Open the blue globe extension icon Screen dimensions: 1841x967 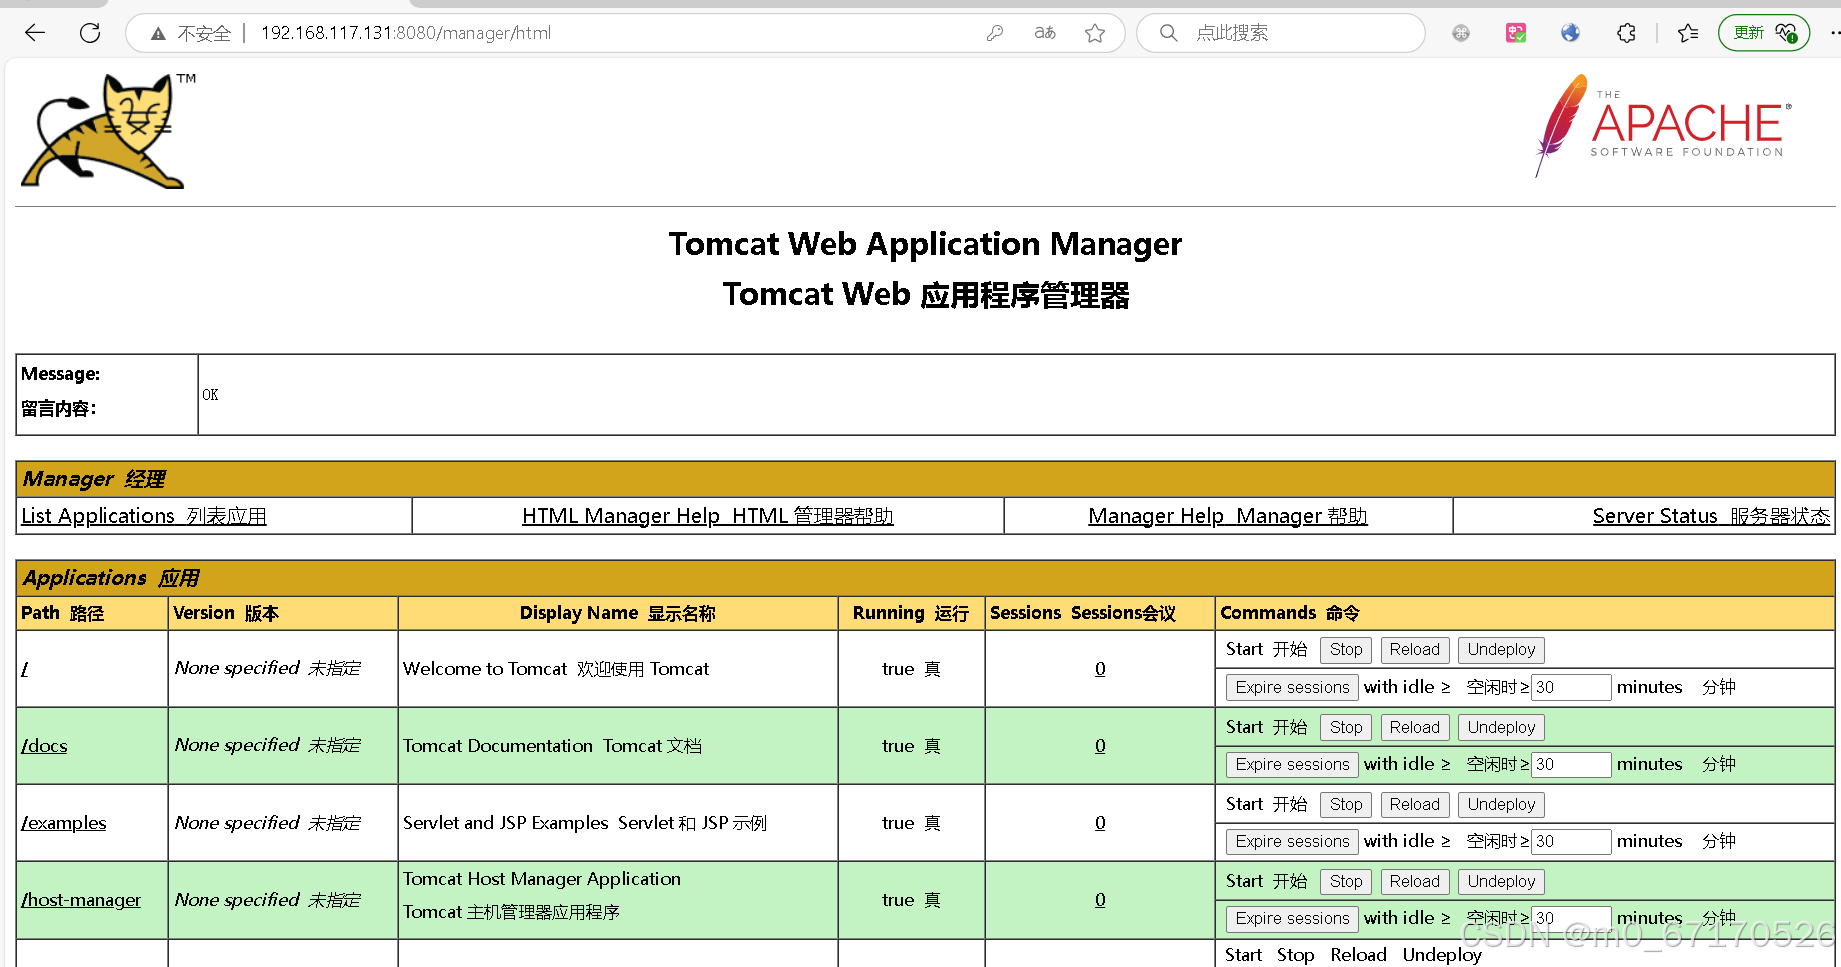click(1571, 33)
